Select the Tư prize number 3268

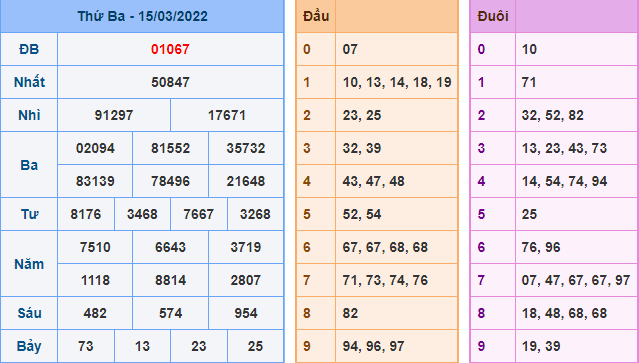[255, 214]
